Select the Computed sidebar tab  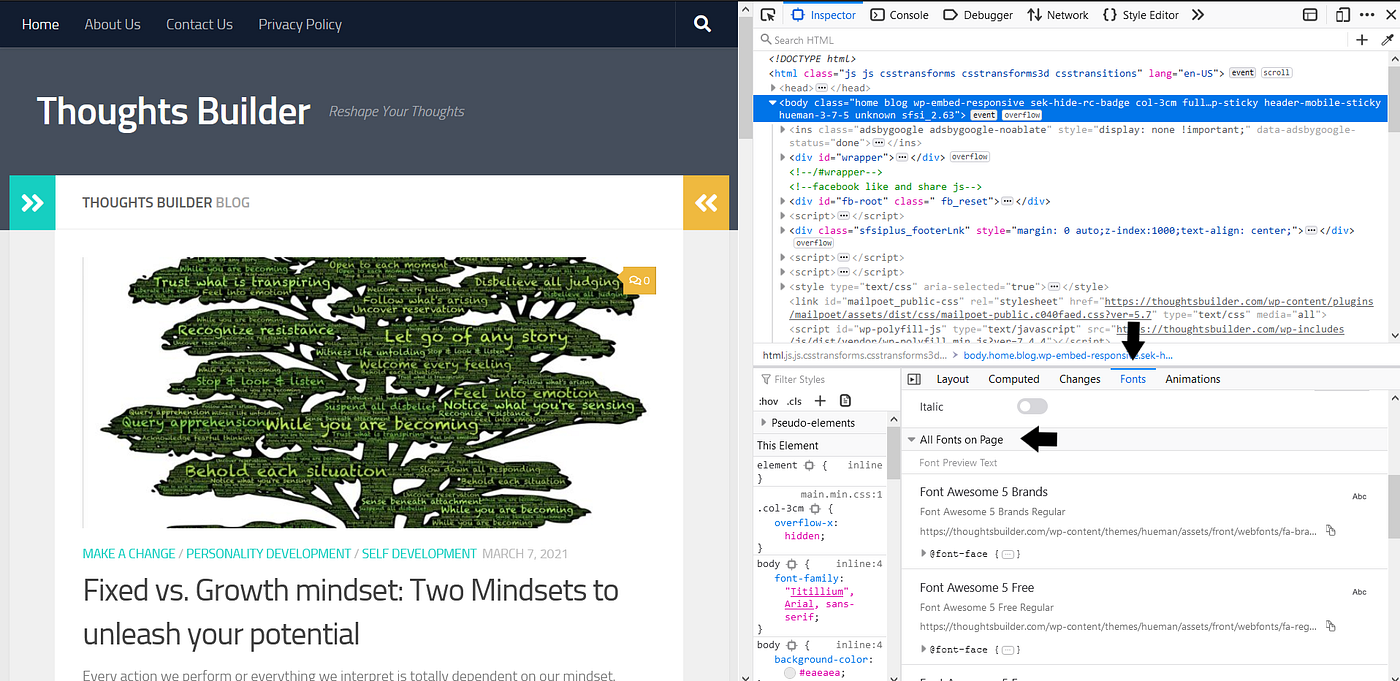coord(1014,379)
